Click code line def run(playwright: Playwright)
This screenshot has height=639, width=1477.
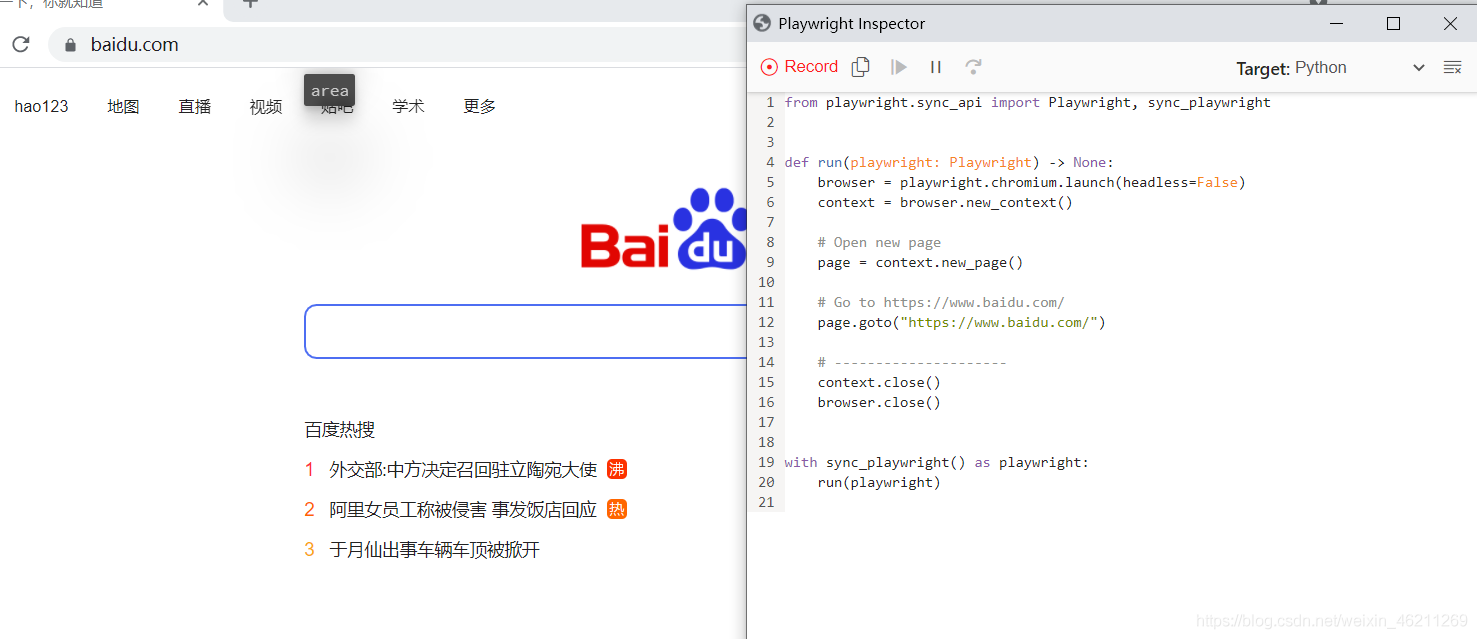tap(949, 162)
